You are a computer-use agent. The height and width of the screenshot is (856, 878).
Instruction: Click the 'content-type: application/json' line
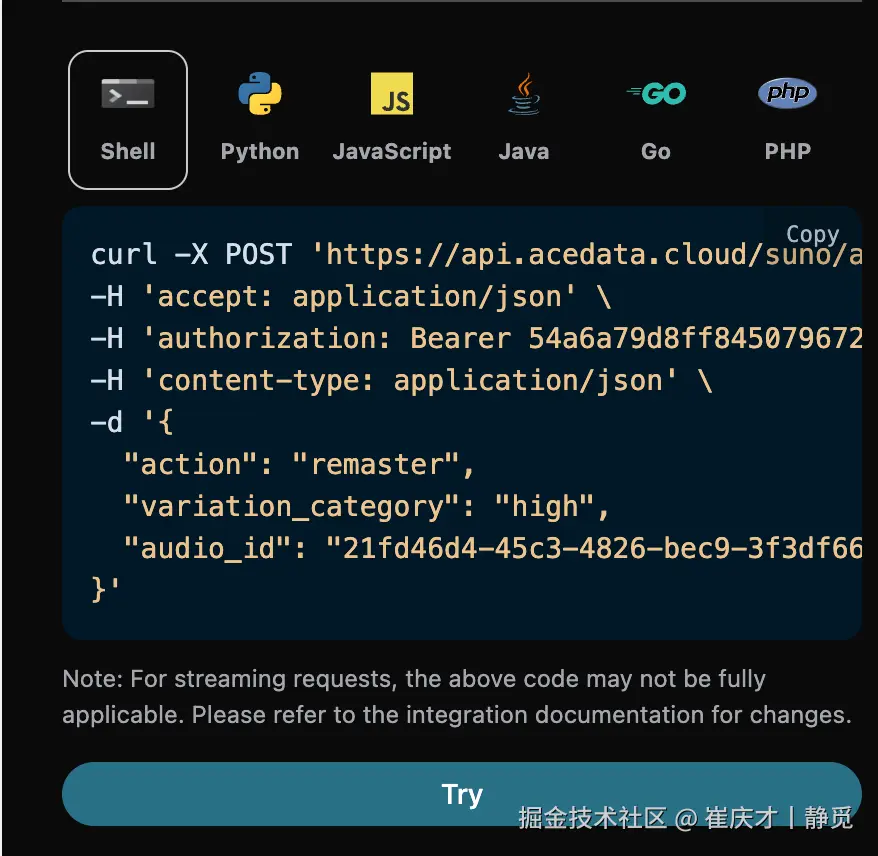tap(401, 381)
